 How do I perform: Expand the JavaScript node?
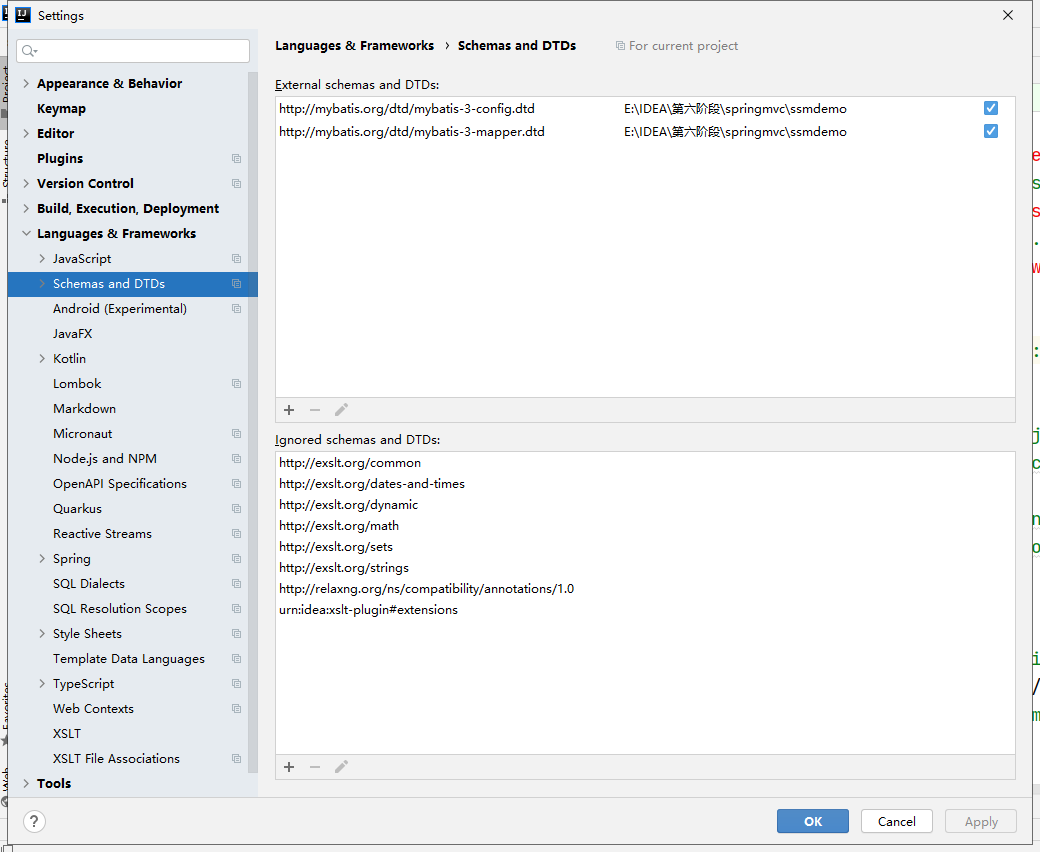point(42,259)
